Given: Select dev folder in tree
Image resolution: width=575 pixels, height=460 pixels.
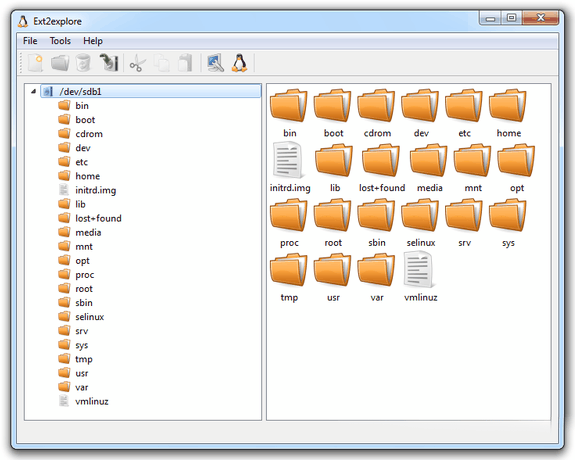Looking at the screenshot, I should coord(74,148).
